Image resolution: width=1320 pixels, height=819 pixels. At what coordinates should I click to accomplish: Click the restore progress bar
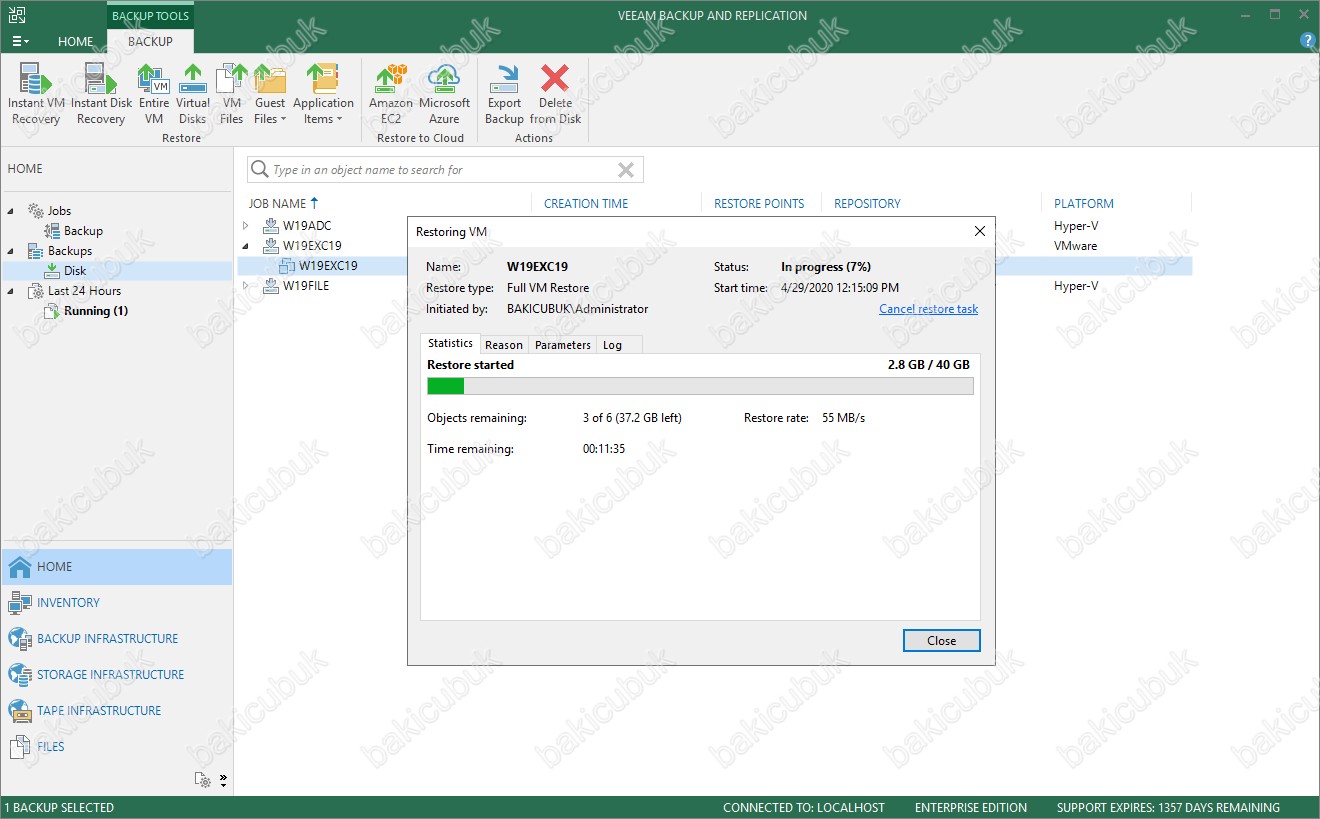pos(700,386)
